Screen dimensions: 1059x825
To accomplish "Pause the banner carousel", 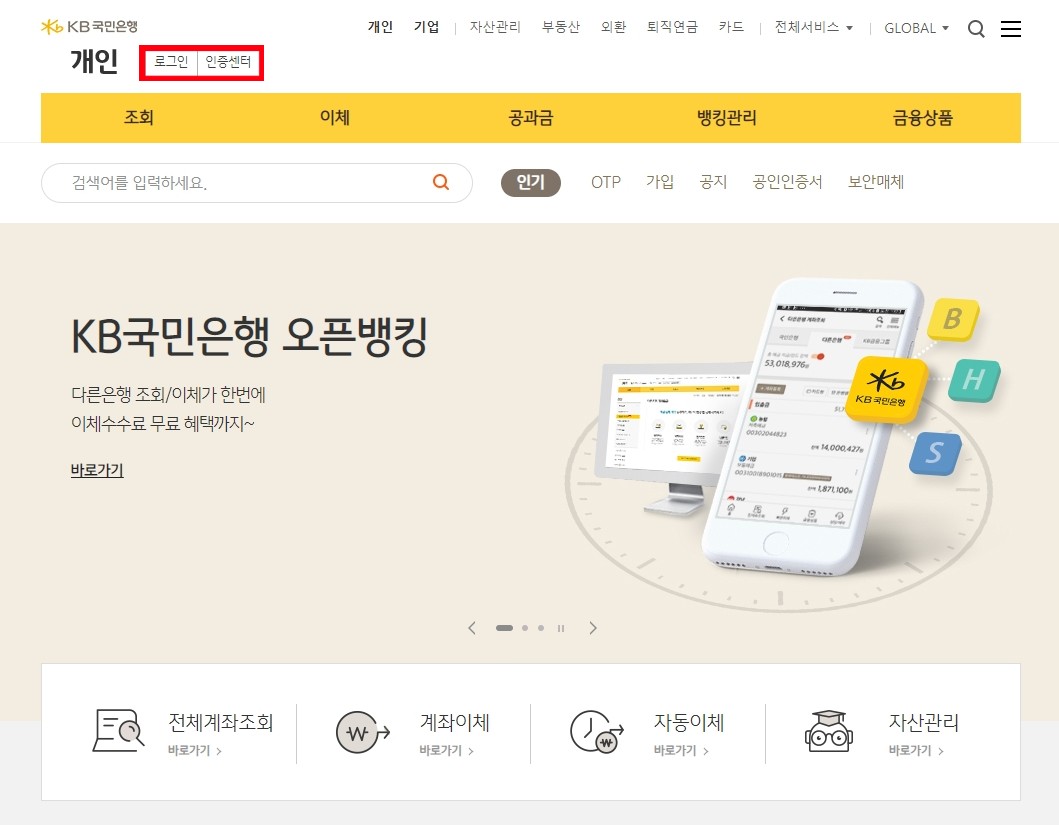I will (561, 627).
